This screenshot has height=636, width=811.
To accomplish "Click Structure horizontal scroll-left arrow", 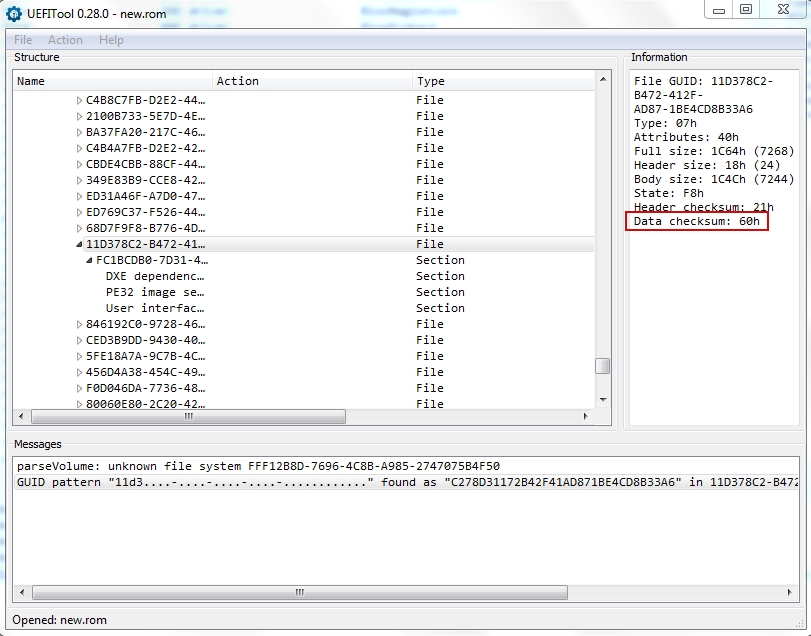I will (21, 416).
